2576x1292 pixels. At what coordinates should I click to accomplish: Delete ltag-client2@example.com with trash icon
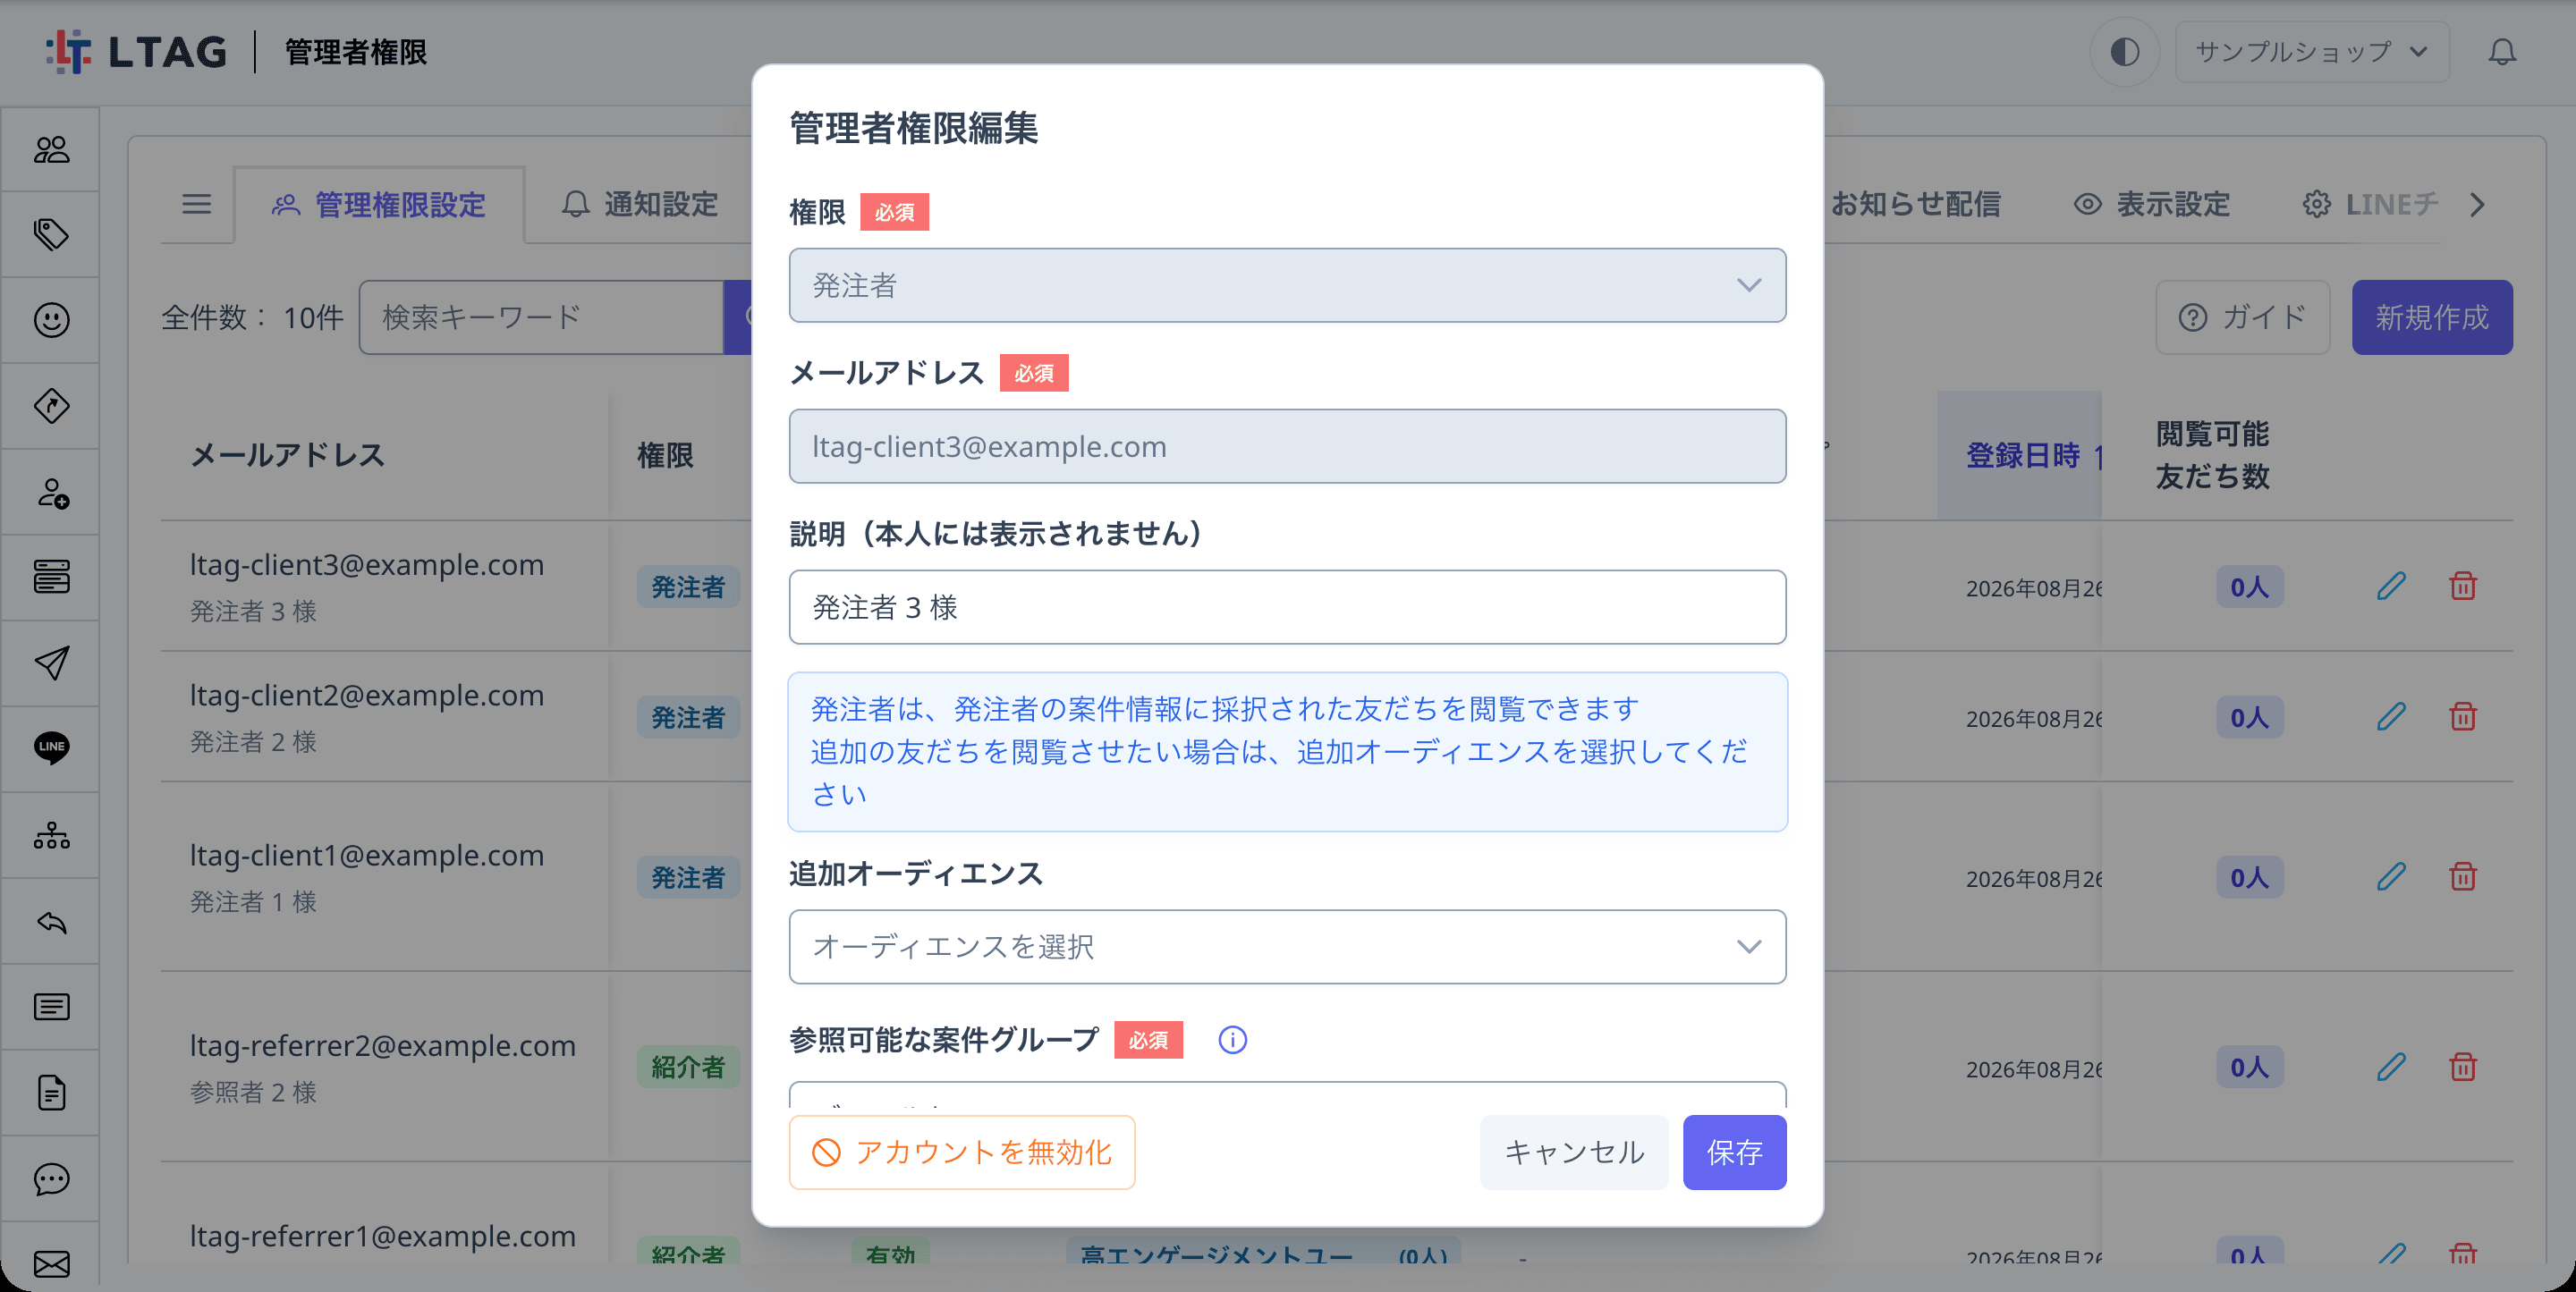click(2462, 717)
